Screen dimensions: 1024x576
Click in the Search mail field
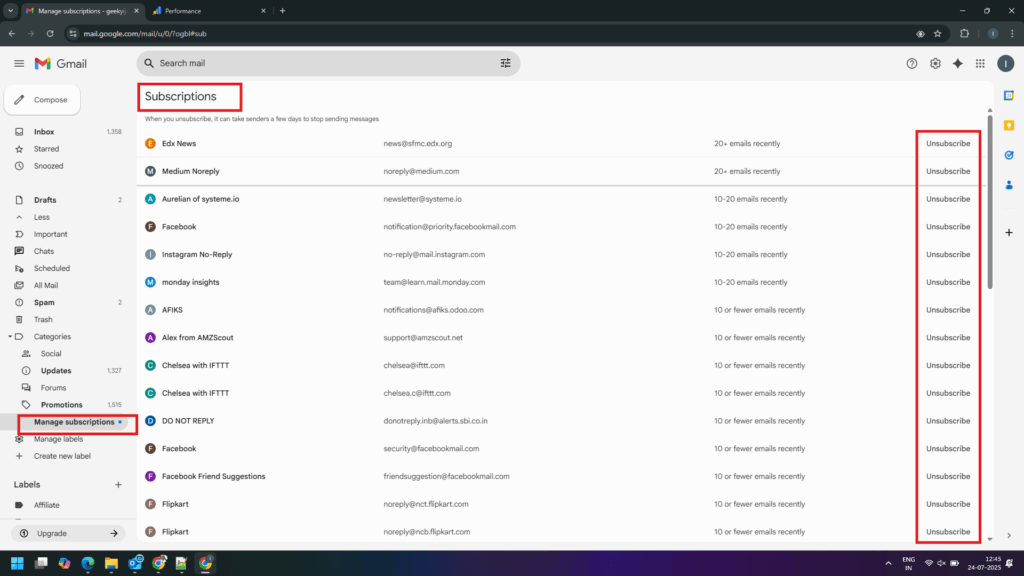pyautogui.click(x=320, y=63)
